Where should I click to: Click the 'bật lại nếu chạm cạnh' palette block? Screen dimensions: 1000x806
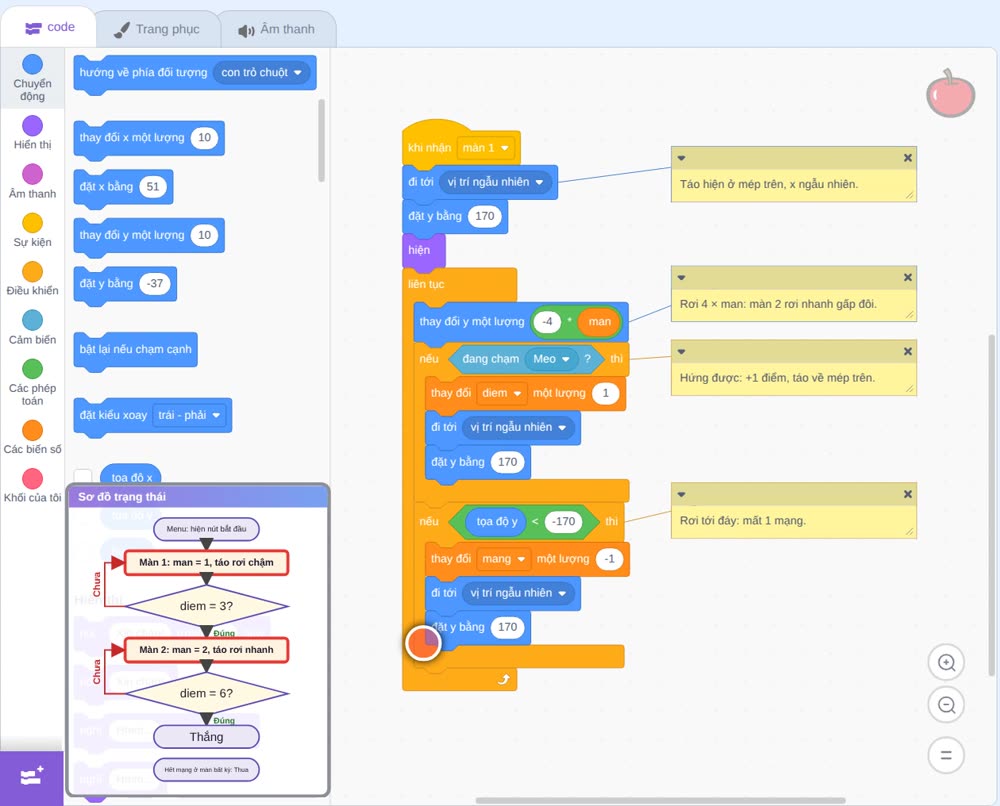click(x=136, y=349)
